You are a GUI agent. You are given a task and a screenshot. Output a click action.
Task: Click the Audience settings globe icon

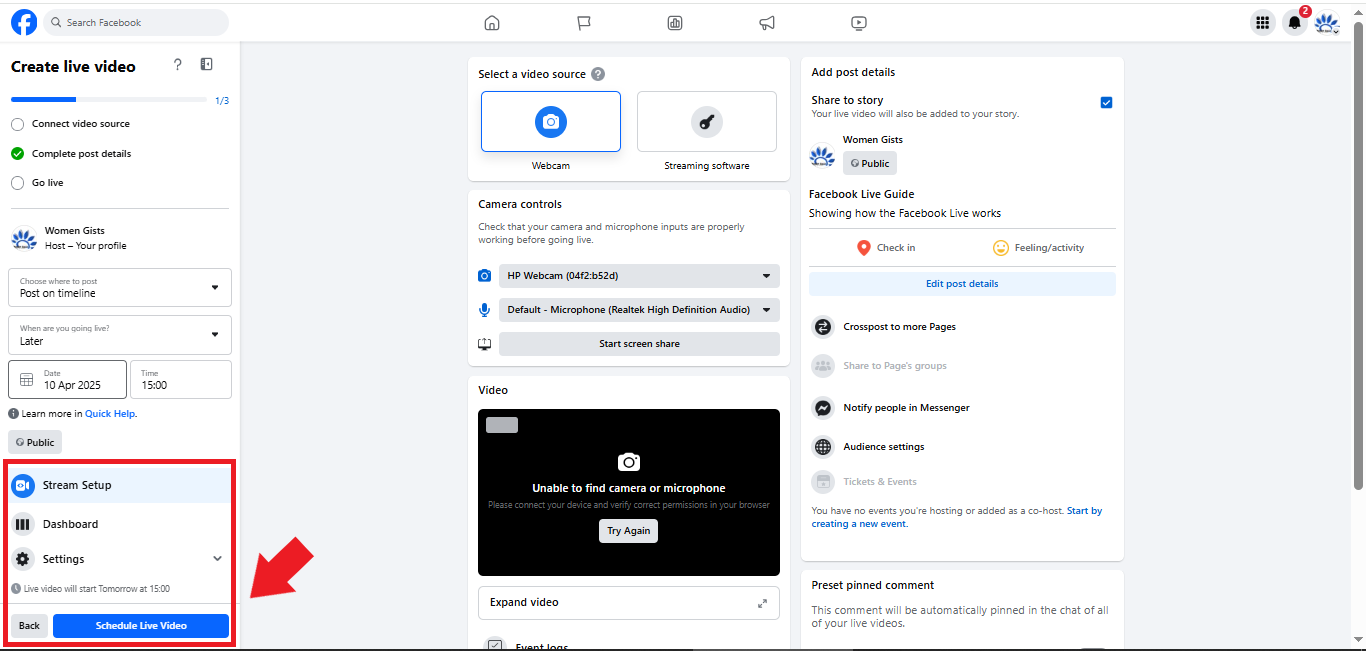point(823,447)
